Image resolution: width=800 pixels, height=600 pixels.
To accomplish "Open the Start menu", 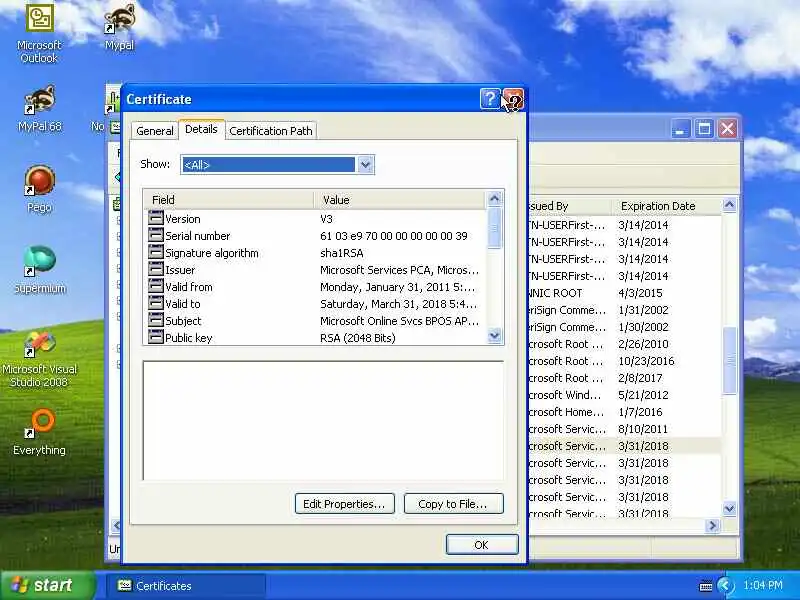I will pos(48,585).
